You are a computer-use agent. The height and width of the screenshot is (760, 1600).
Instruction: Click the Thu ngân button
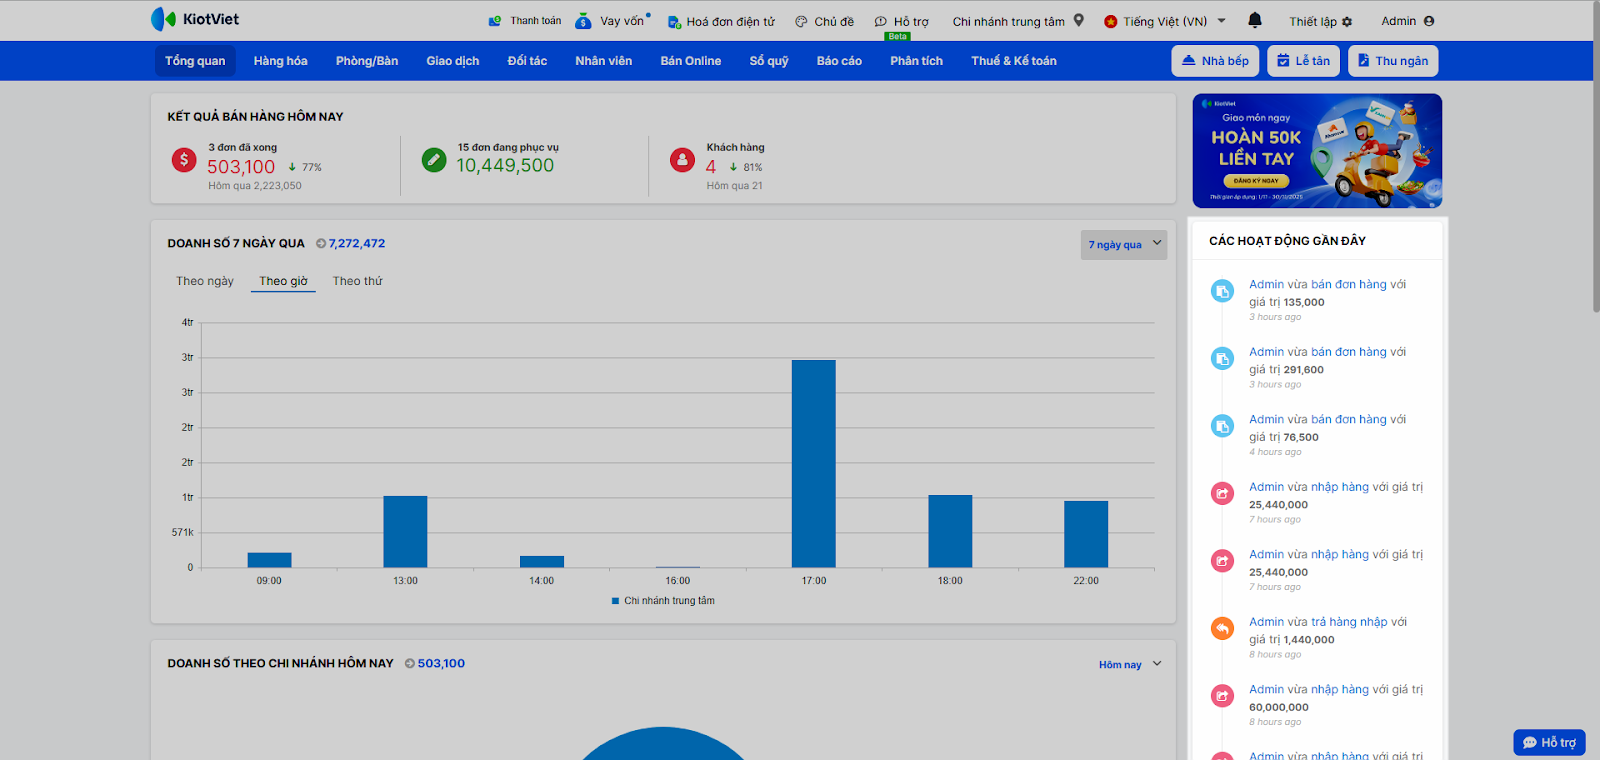pos(1392,61)
